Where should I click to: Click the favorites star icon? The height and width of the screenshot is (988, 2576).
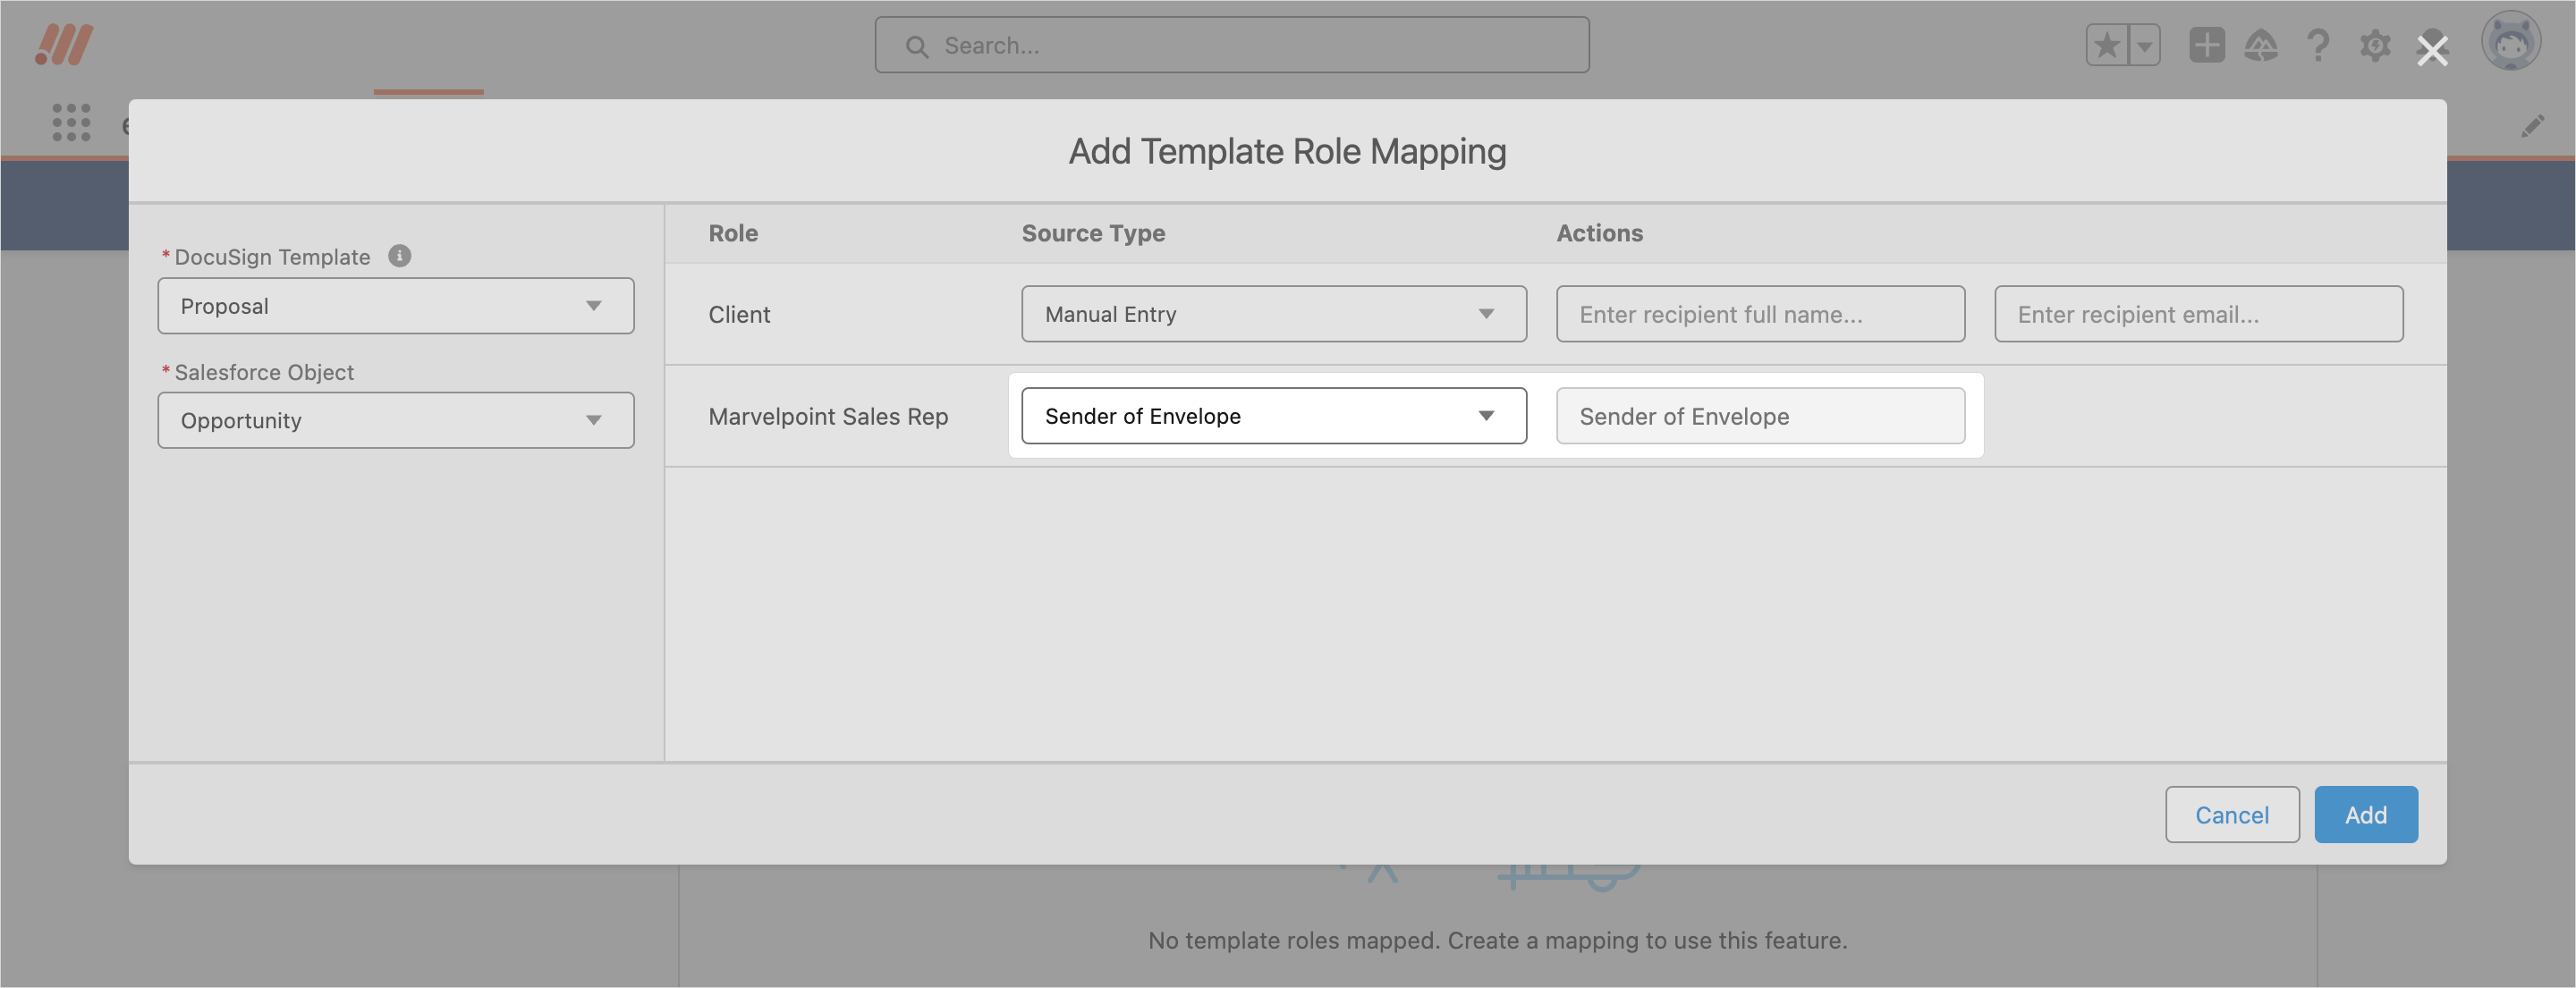[2106, 45]
